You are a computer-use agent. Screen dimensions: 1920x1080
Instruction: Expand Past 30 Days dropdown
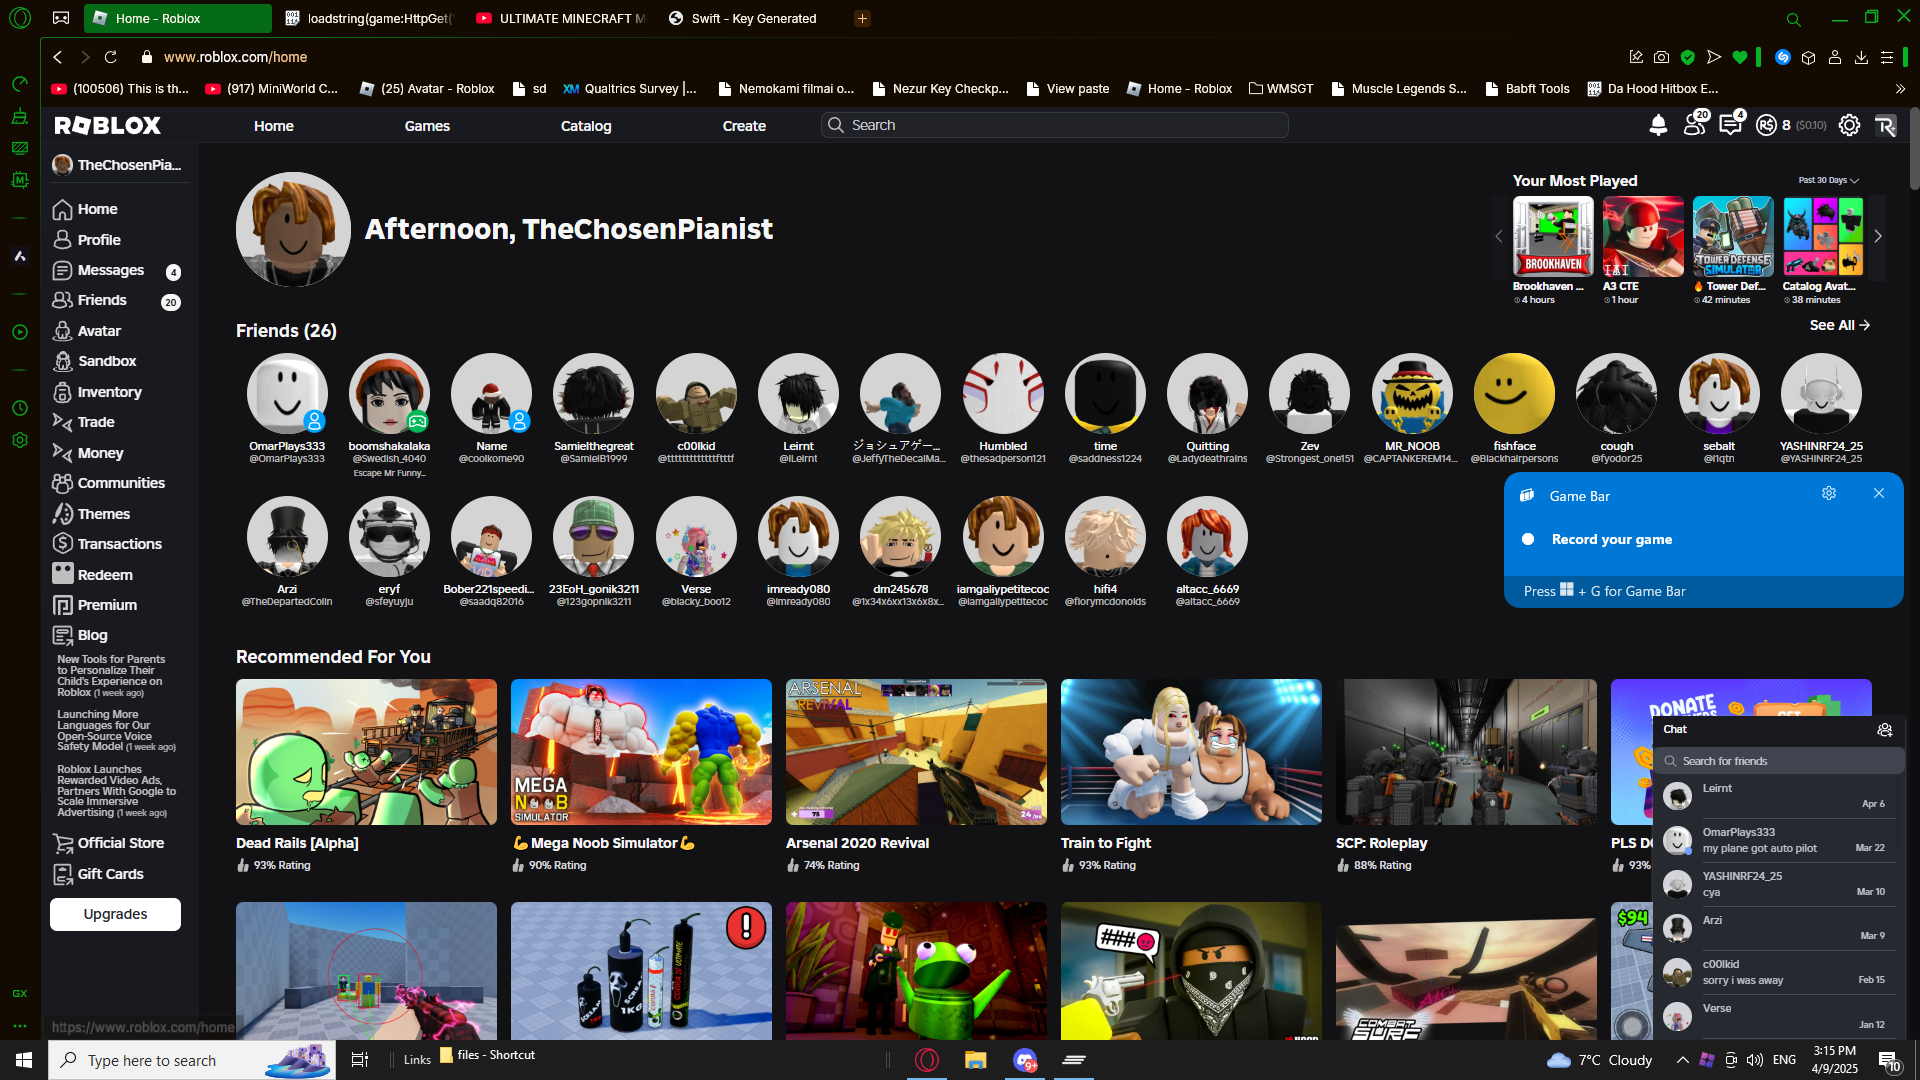(1828, 181)
